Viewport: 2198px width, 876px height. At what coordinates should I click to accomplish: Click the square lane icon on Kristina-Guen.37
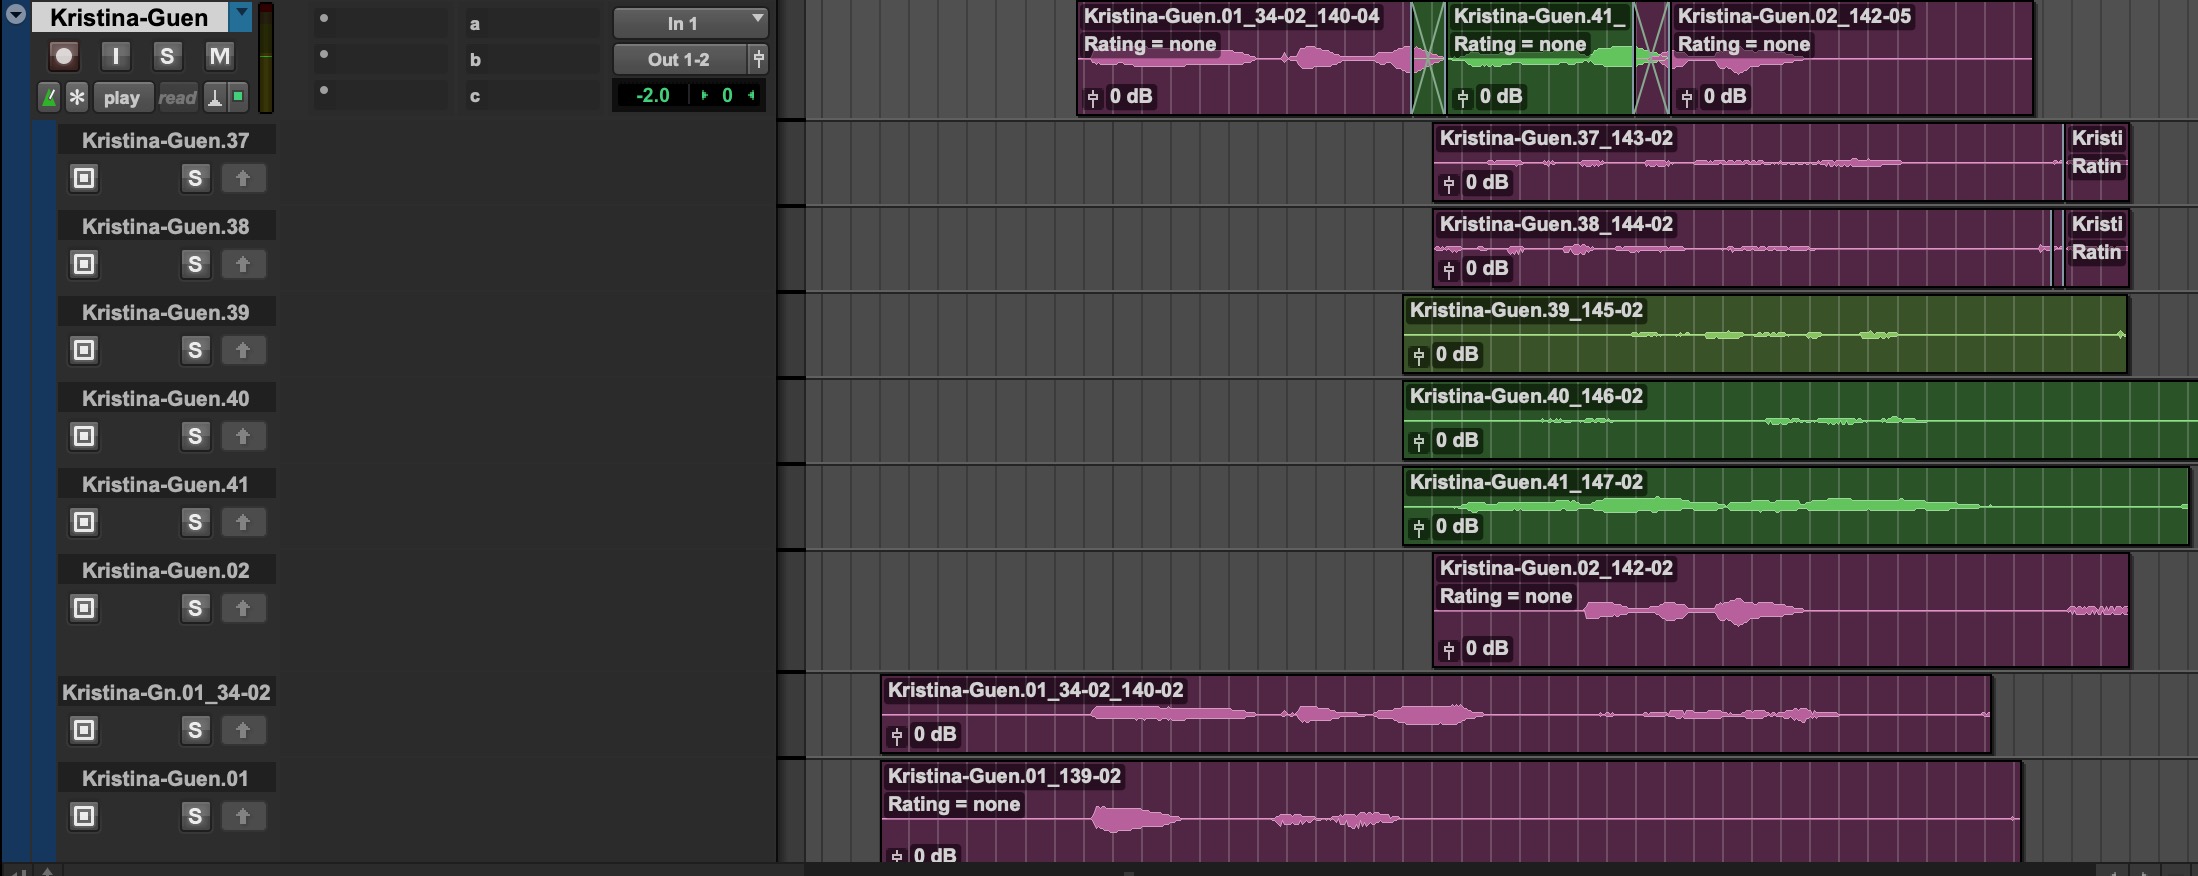coord(84,178)
